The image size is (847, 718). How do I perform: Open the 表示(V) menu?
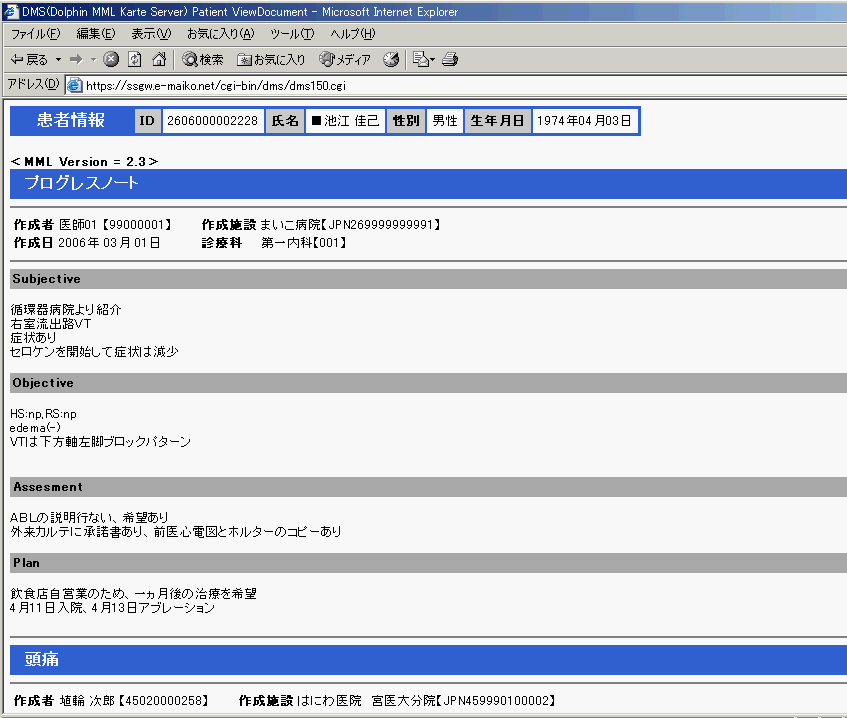(151, 34)
